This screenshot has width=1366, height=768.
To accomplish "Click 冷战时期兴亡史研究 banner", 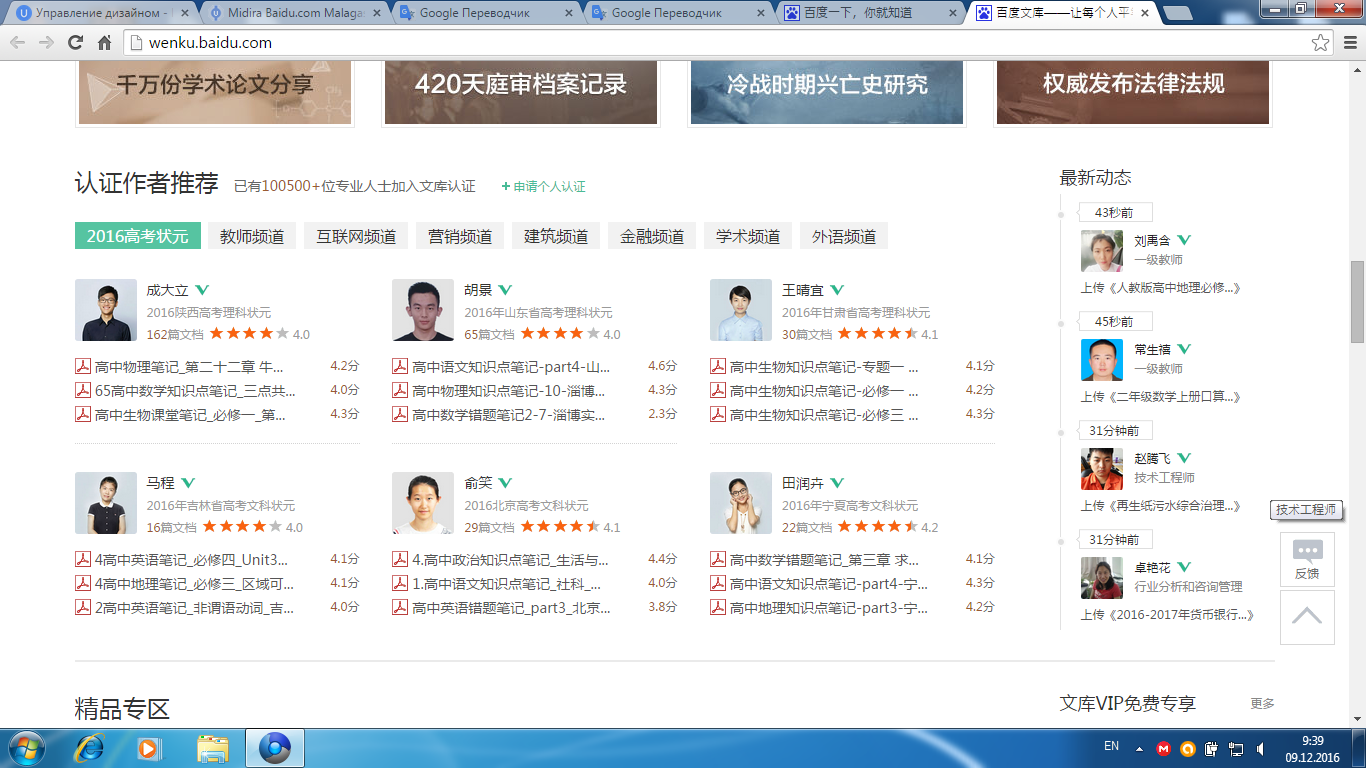I will 827,92.
